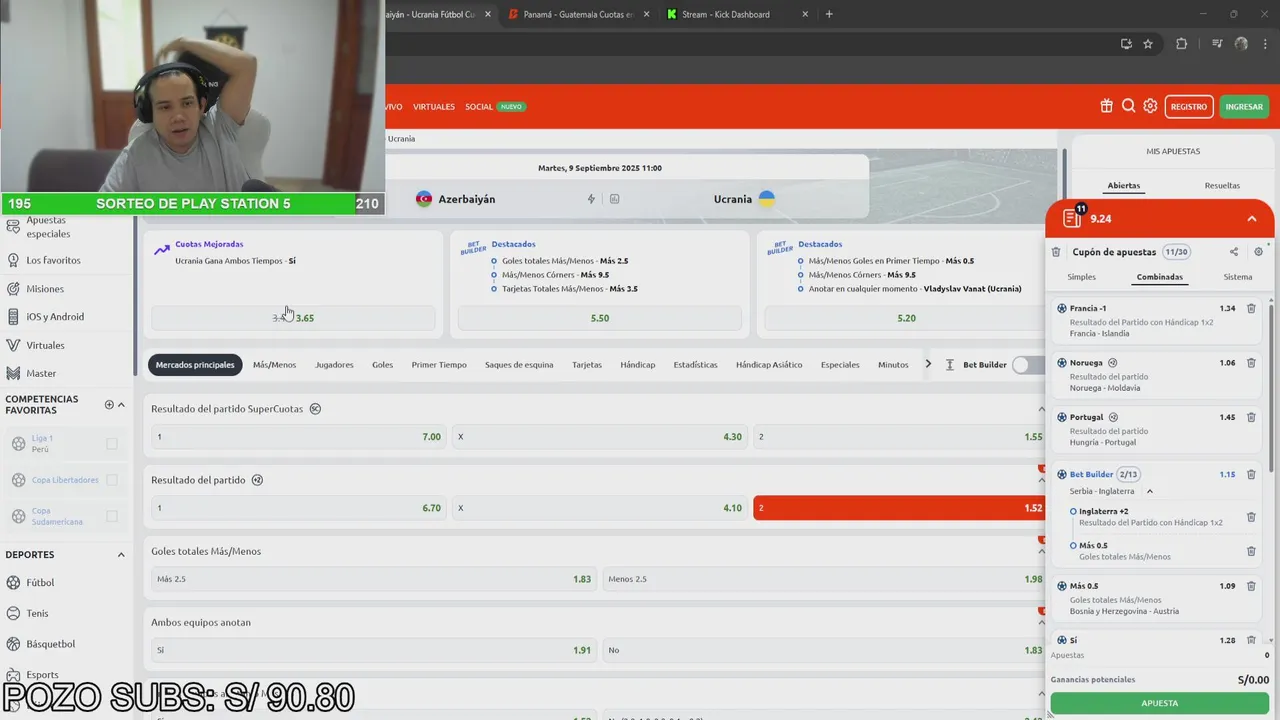Add a favorite competition with plus icon
This screenshot has width=1280, height=720.
point(109,404)
